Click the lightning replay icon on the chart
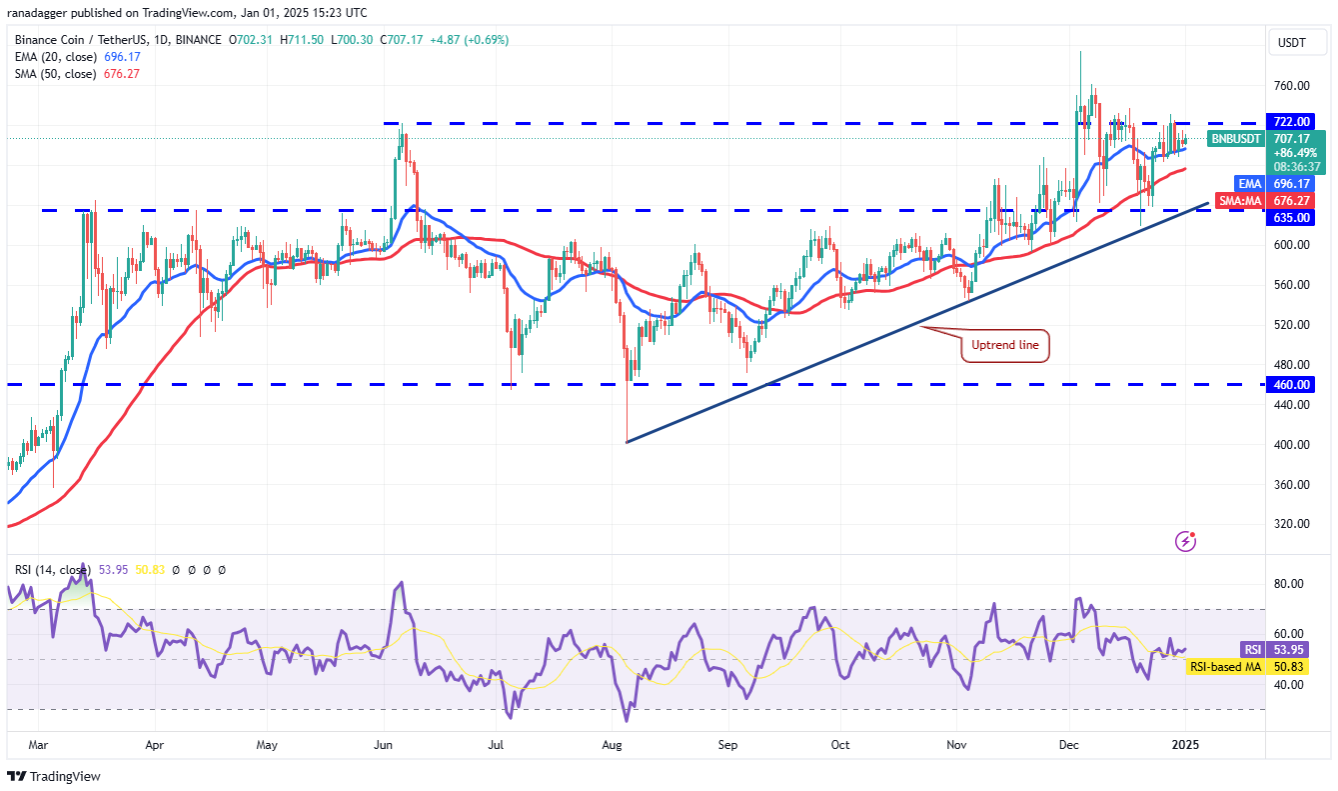 [x=1186, y=541]
